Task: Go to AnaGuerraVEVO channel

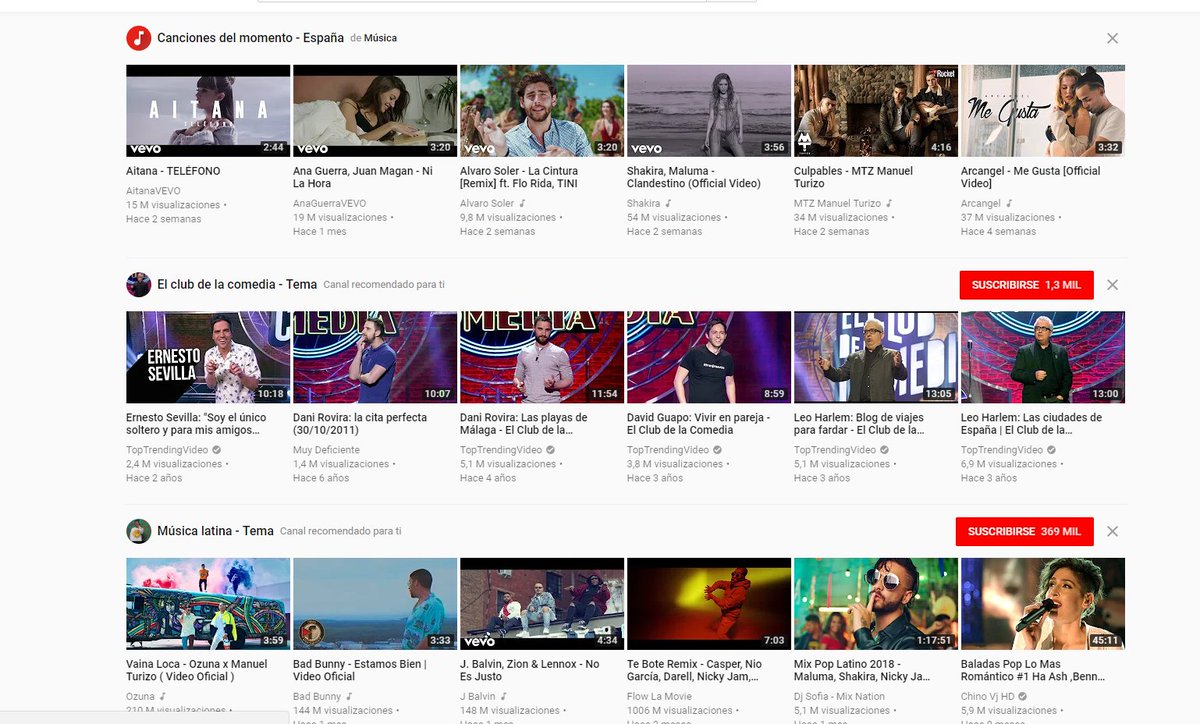Action: [330, 203]
